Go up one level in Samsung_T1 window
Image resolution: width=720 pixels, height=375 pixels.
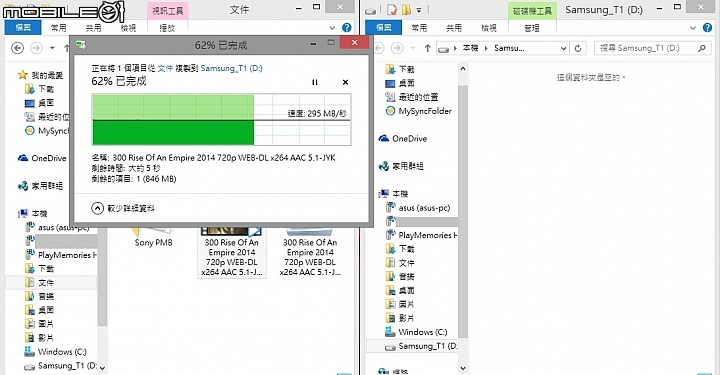tap(428, 48)
